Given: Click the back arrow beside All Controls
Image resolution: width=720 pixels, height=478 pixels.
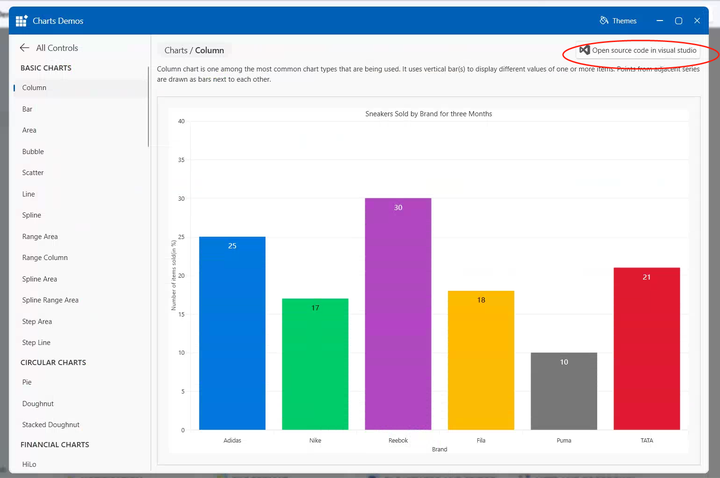Looking at the screenshot, I should point(24,48).
